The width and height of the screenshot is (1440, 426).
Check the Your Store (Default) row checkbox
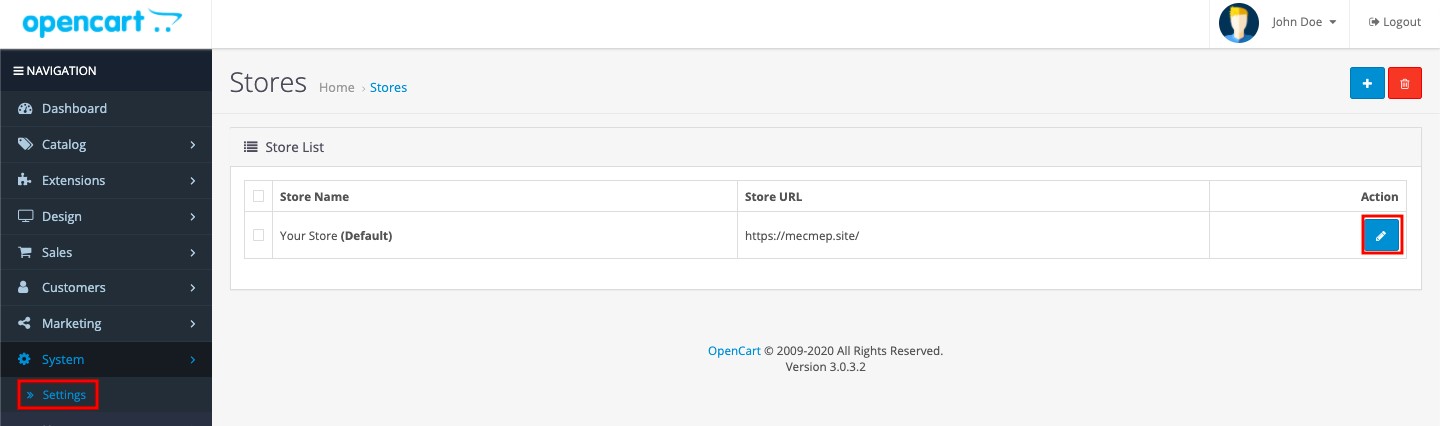click(x=259, y=235)
